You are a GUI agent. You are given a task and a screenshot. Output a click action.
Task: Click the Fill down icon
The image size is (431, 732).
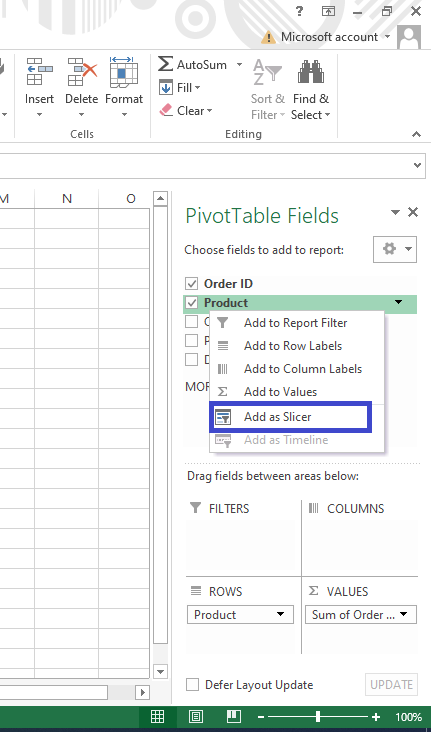point(166,87)
